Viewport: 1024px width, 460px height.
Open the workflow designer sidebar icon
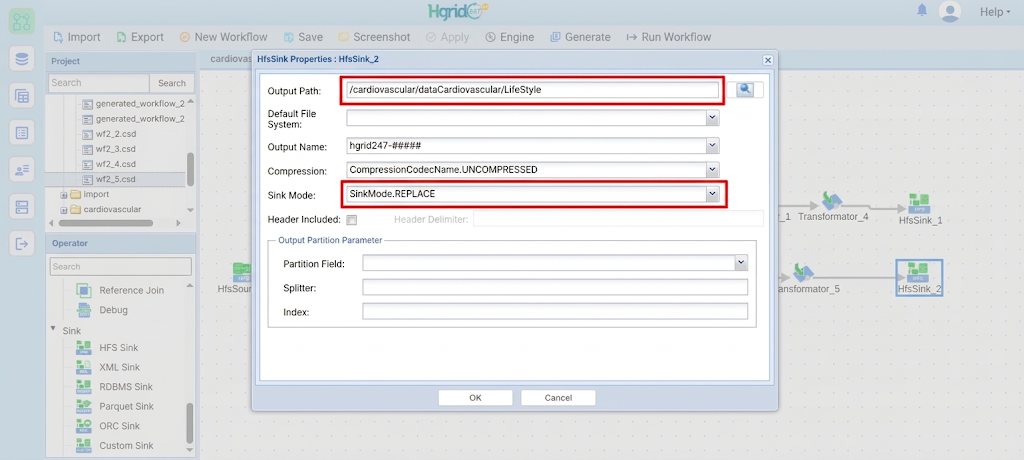tap(22, 22)
